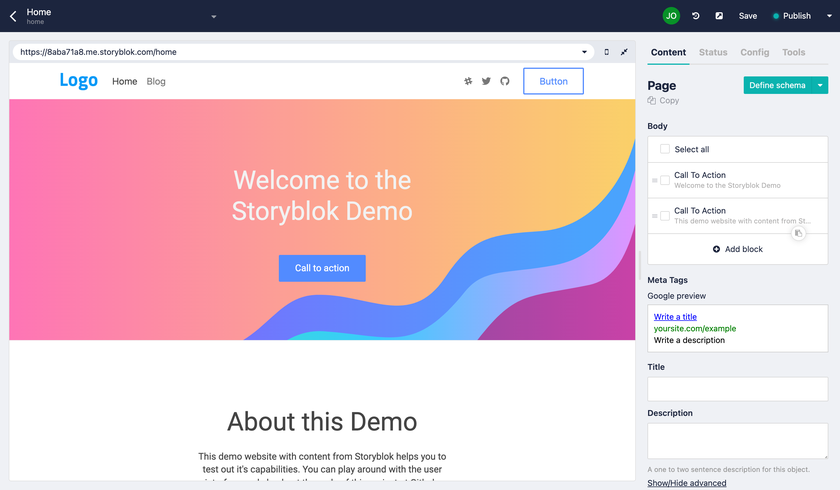Screen dimensions: 840x490
Task: Click the outlined Button in preview header
Action: click(x=553, y=81)
